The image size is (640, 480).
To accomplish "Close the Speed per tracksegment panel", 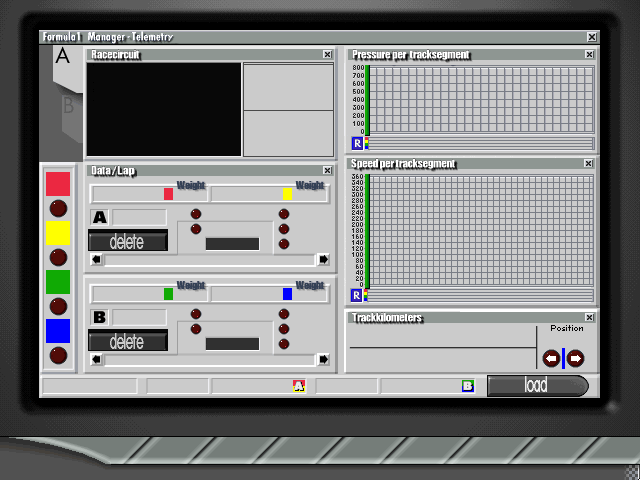I will [x=588, y=163].
